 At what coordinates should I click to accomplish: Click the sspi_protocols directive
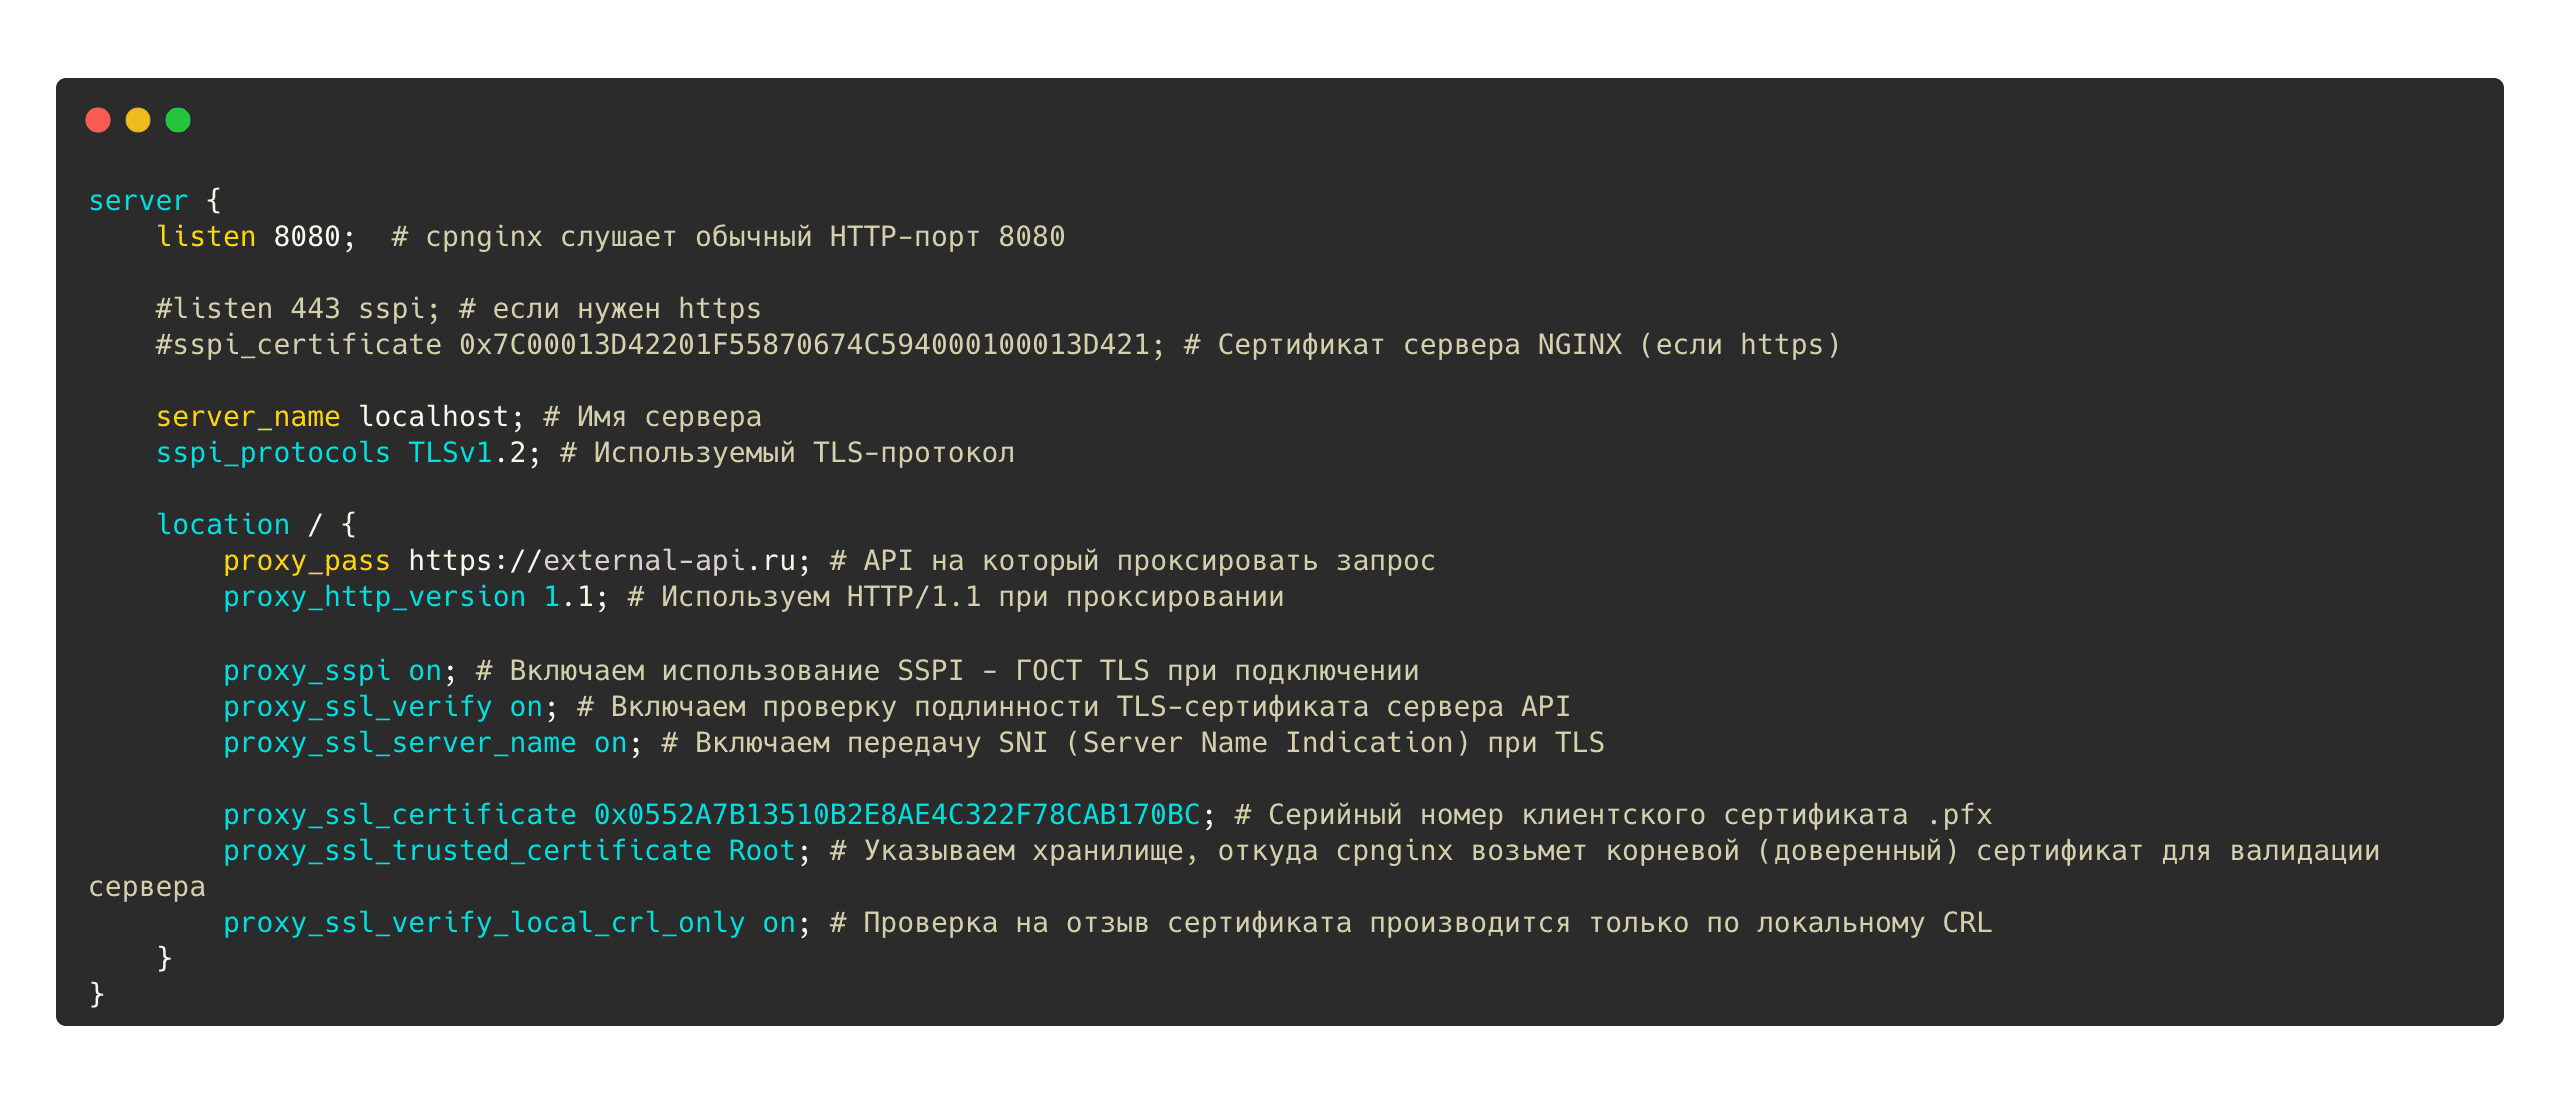273,453
